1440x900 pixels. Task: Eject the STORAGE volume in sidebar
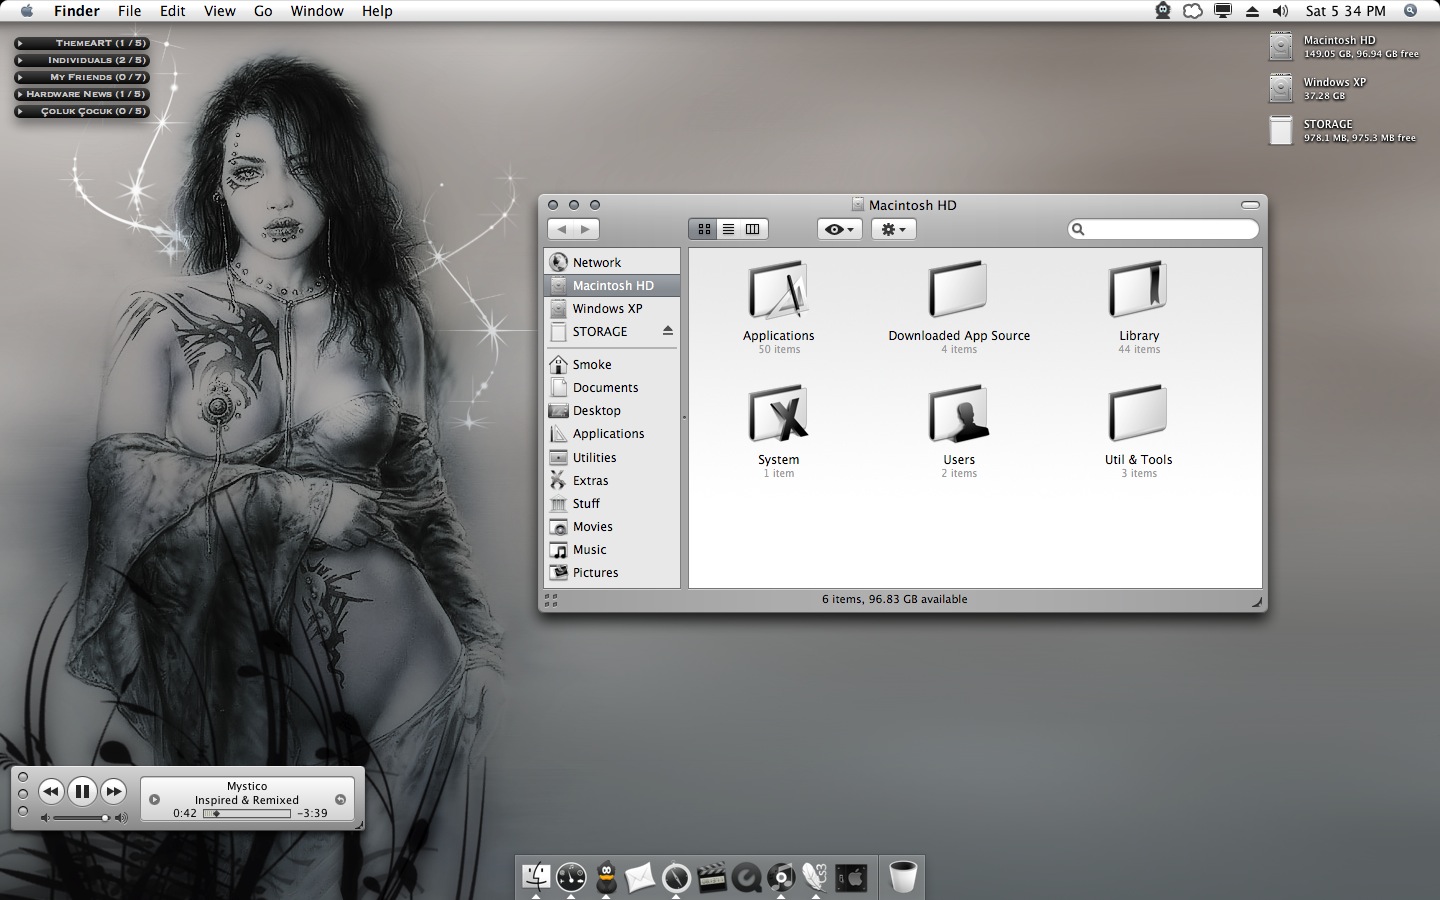[667, 331]
